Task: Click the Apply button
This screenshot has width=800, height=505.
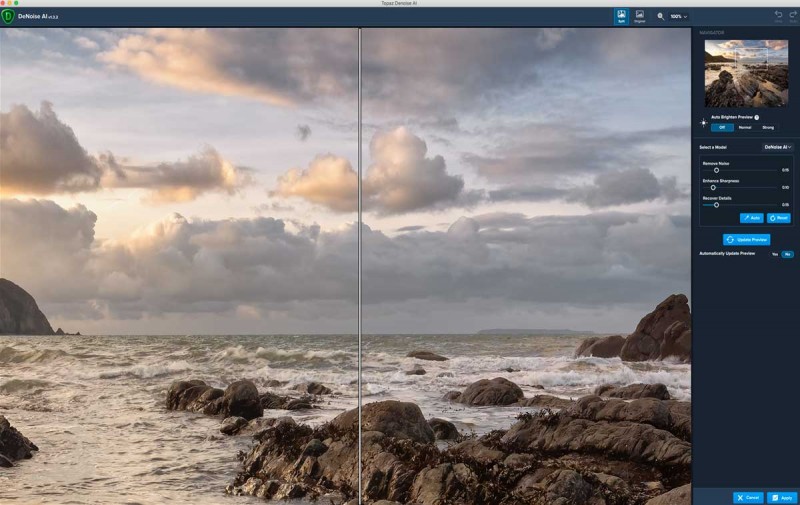Action: pos(782,497)
